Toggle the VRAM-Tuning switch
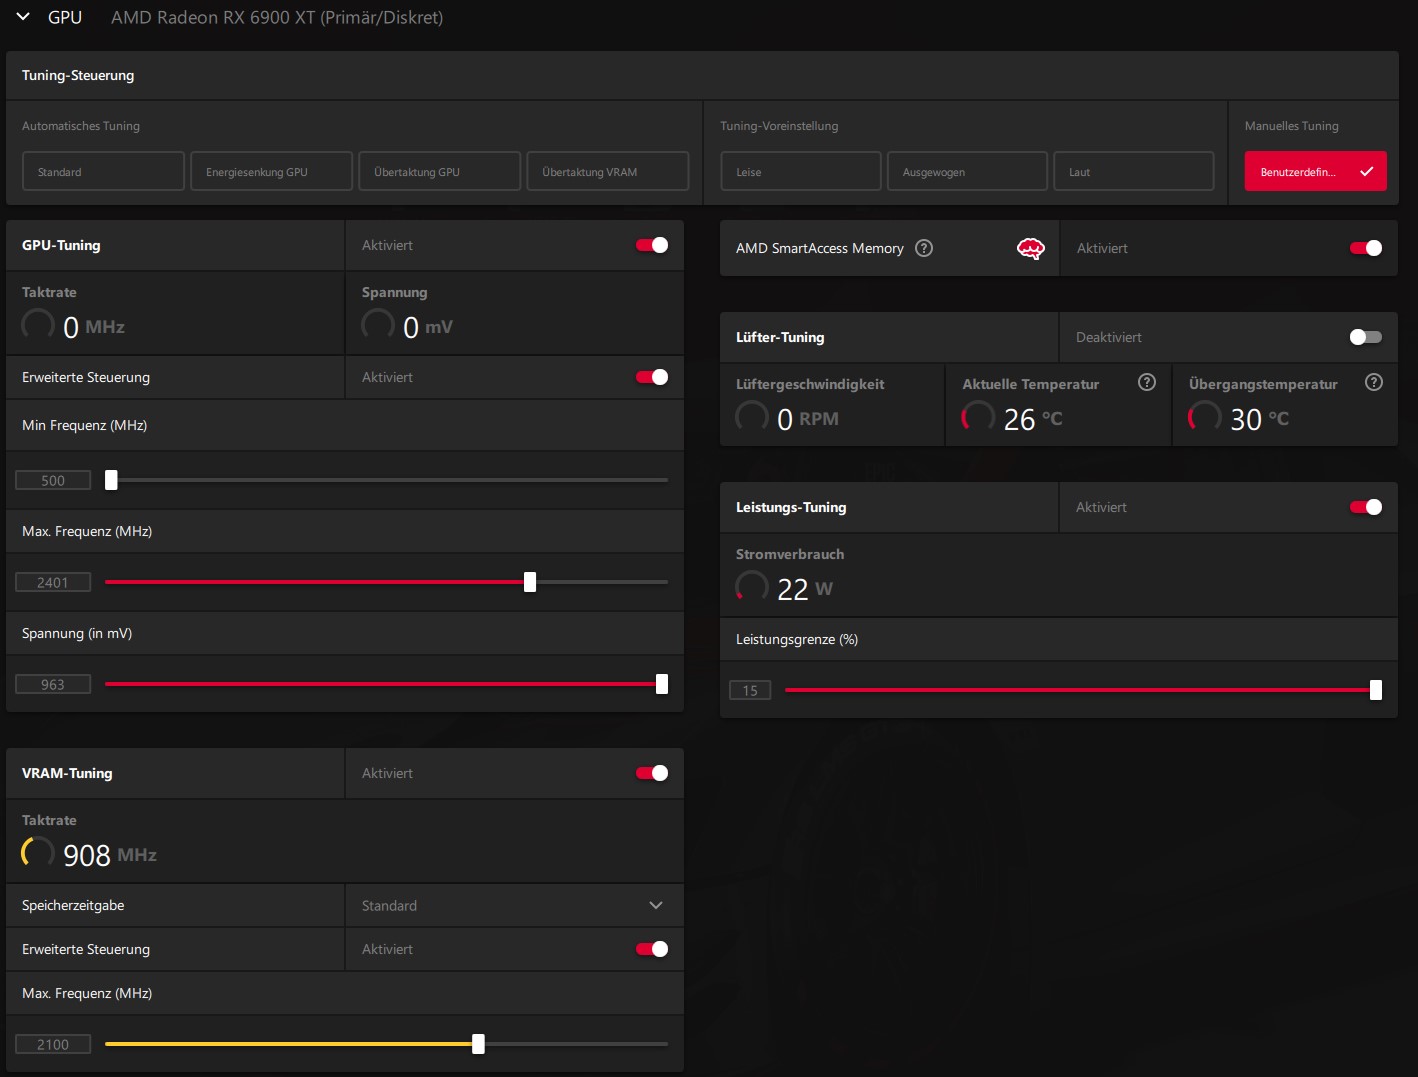The width and height of the screenshot is (1418, 1077). 652,773
